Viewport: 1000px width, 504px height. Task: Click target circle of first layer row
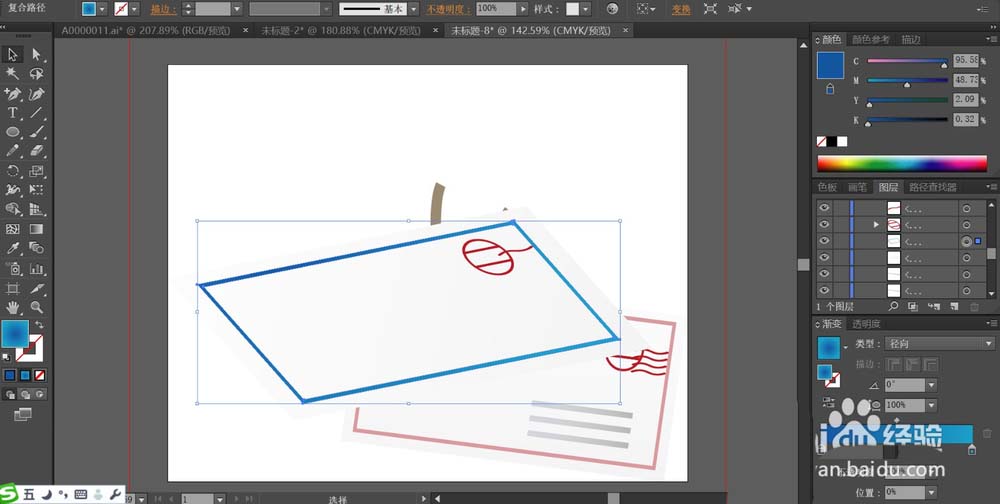click(x=966, y=208)
